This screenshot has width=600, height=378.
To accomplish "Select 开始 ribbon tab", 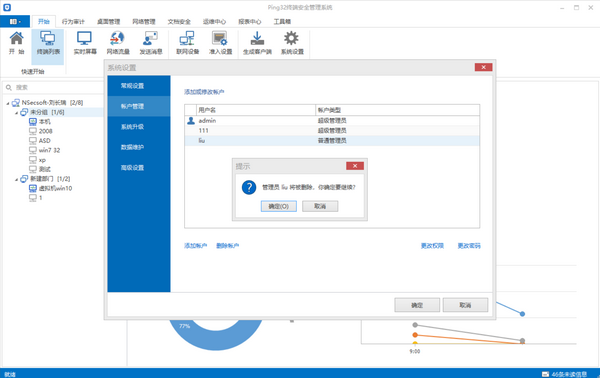I will (44, 21).
